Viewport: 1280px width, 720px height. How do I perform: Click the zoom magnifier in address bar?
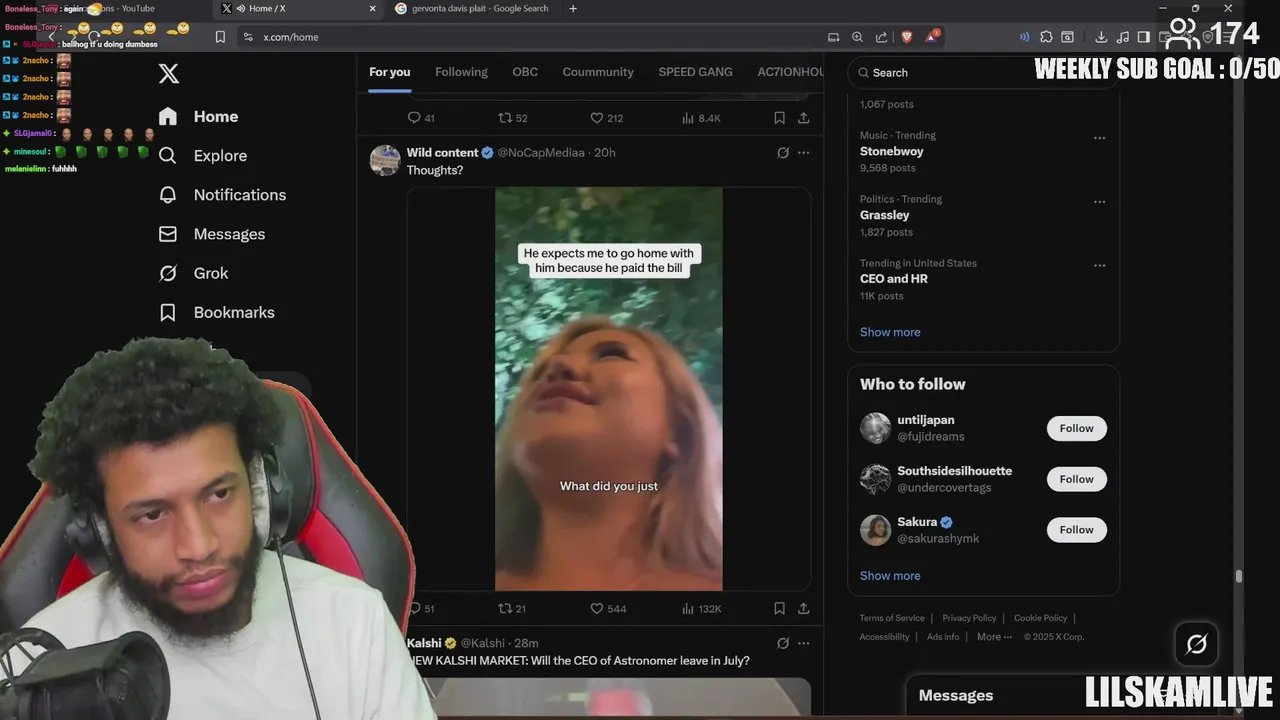click(x=857, y=37)
